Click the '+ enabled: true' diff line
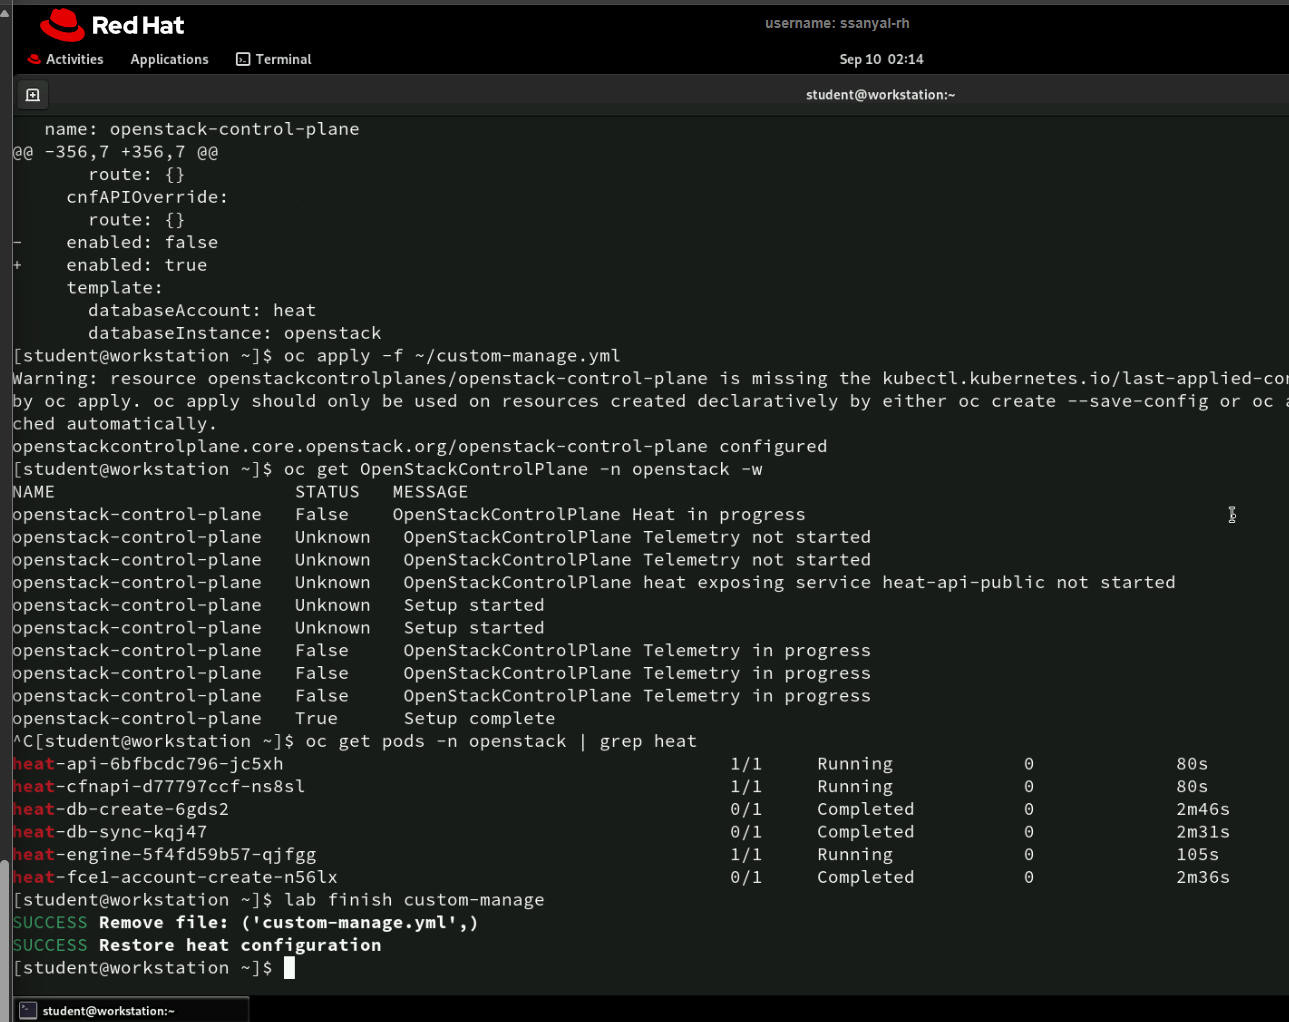1289x1022 pixels. coord(136,265)
